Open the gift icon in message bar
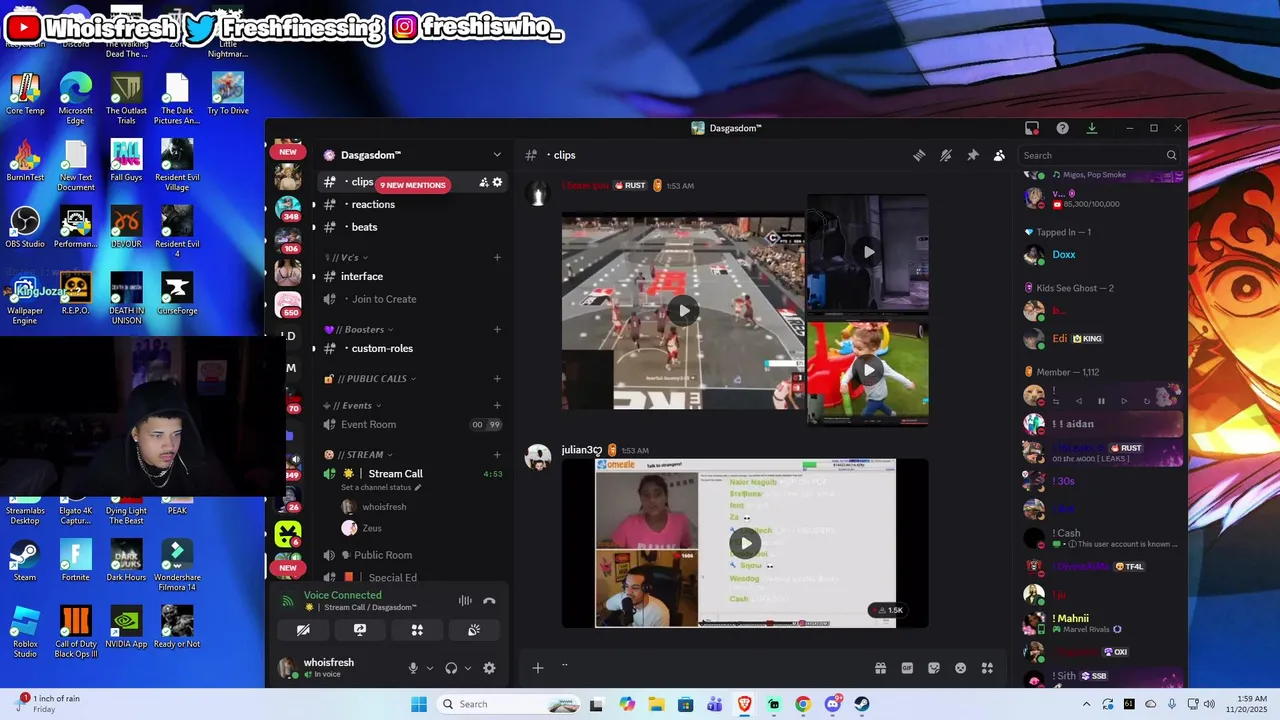The image size is (1280, 720). (x=881, y=668)
